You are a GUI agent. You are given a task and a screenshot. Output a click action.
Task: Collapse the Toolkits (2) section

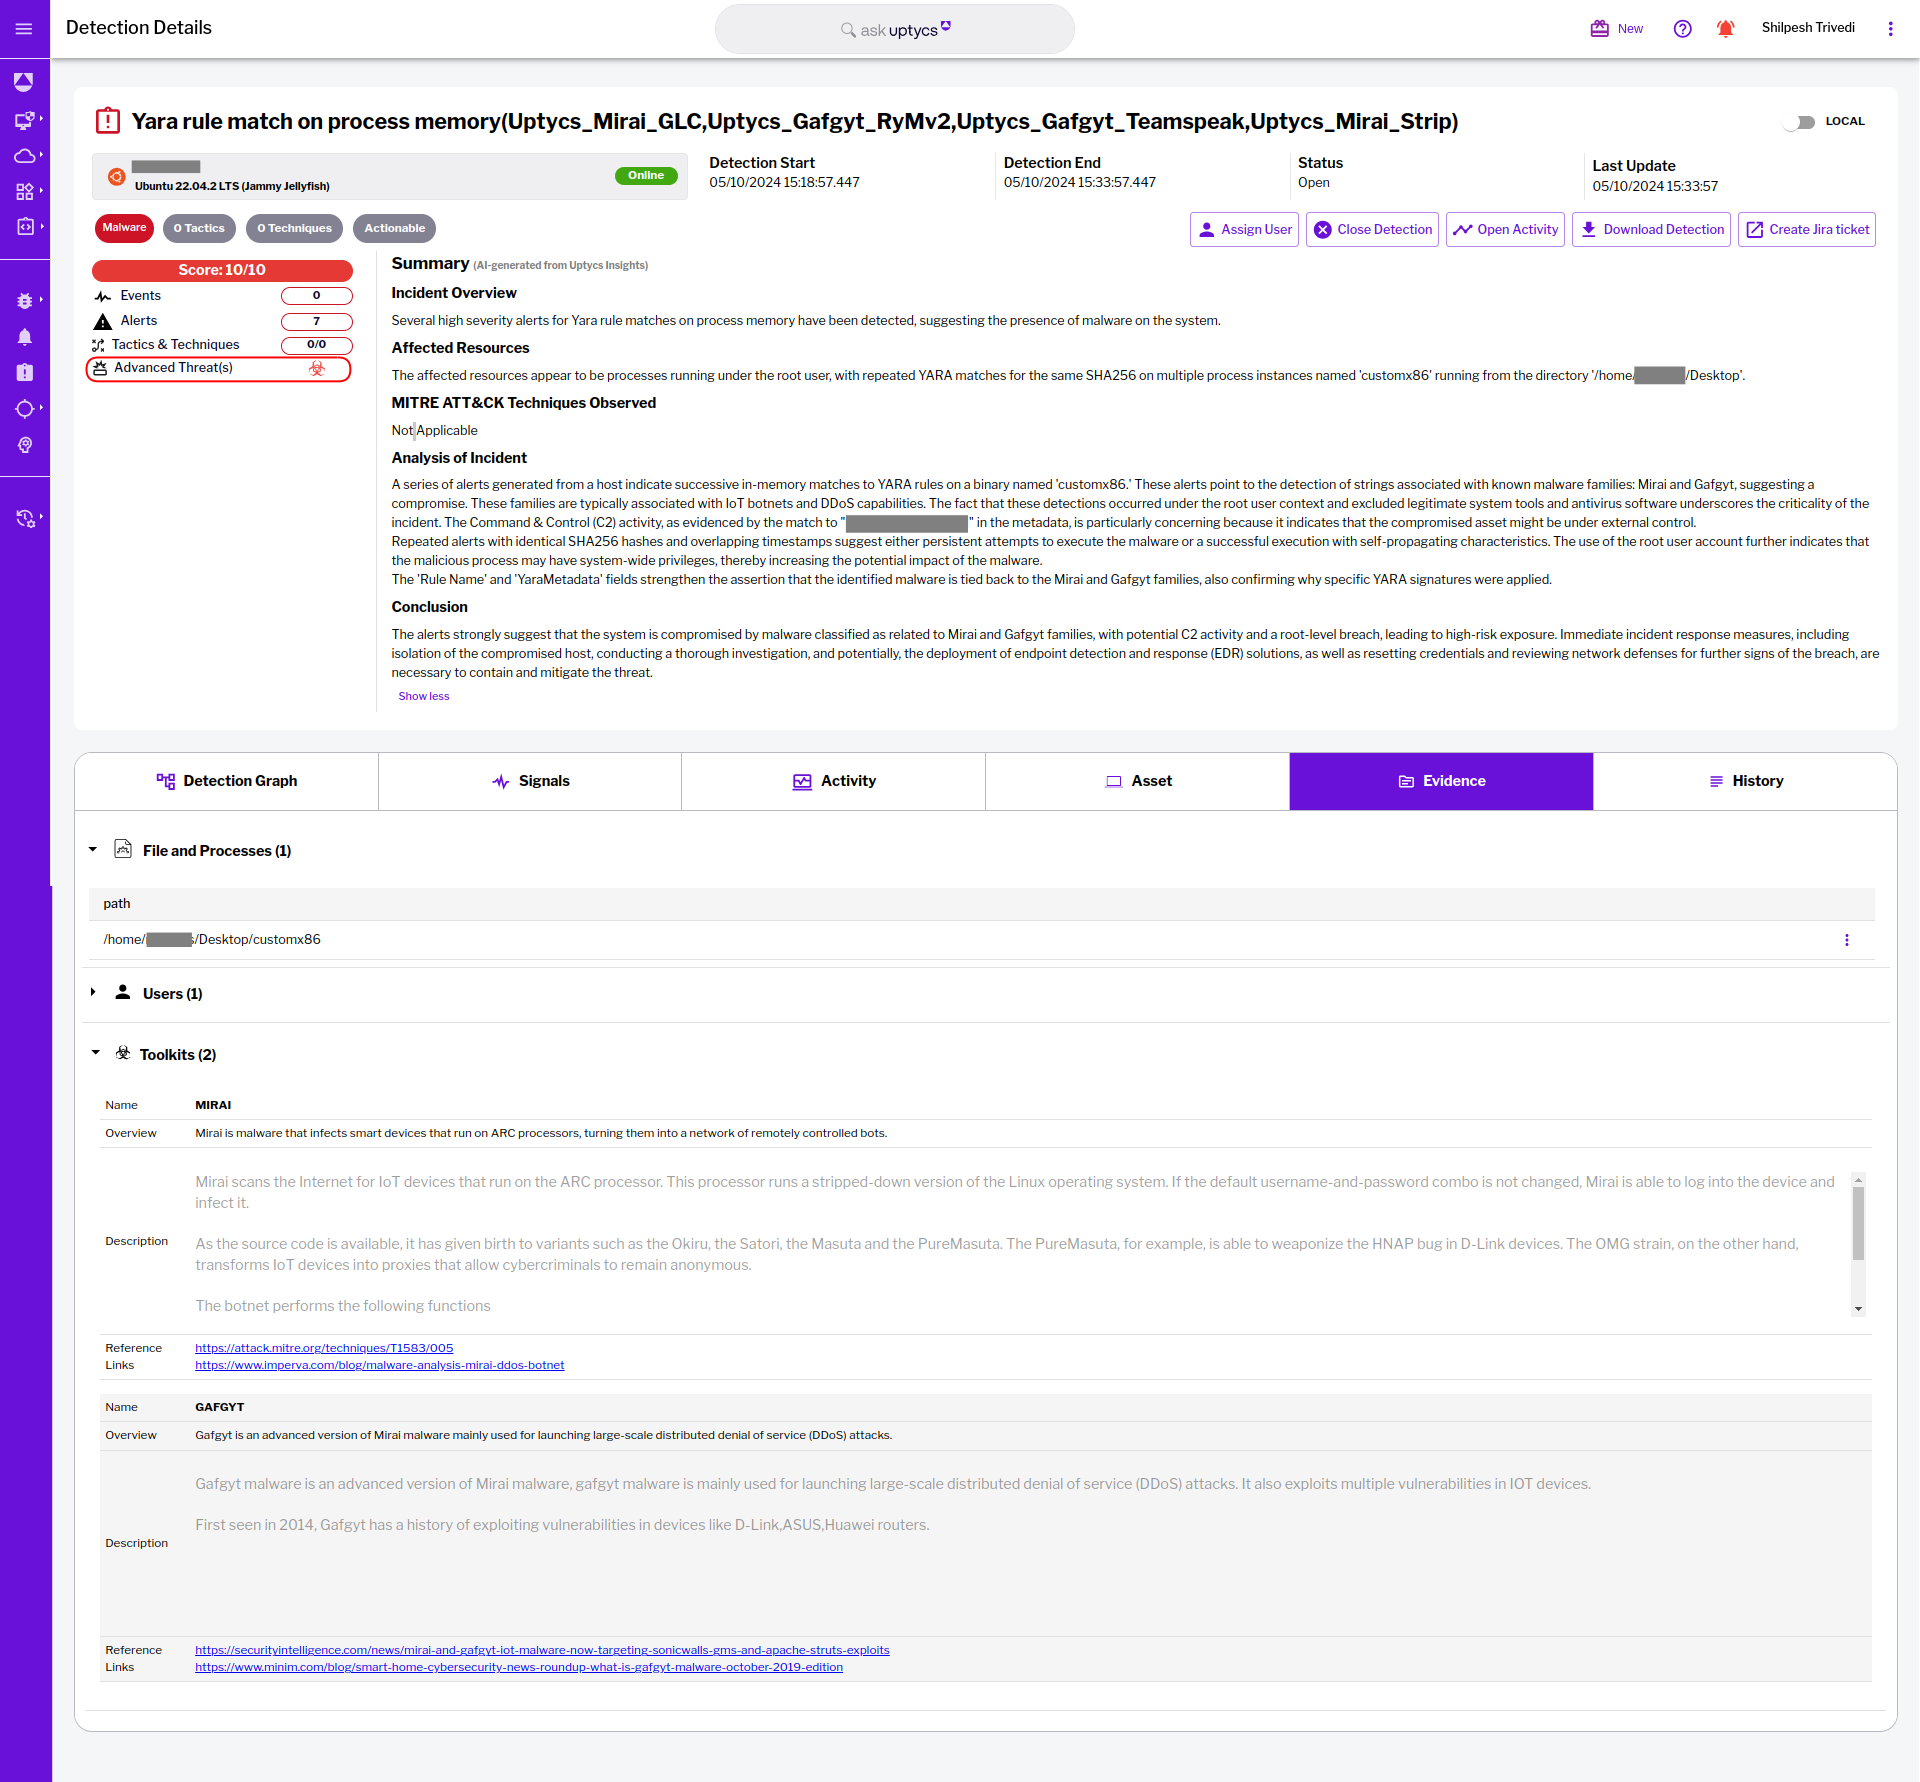96,1054
